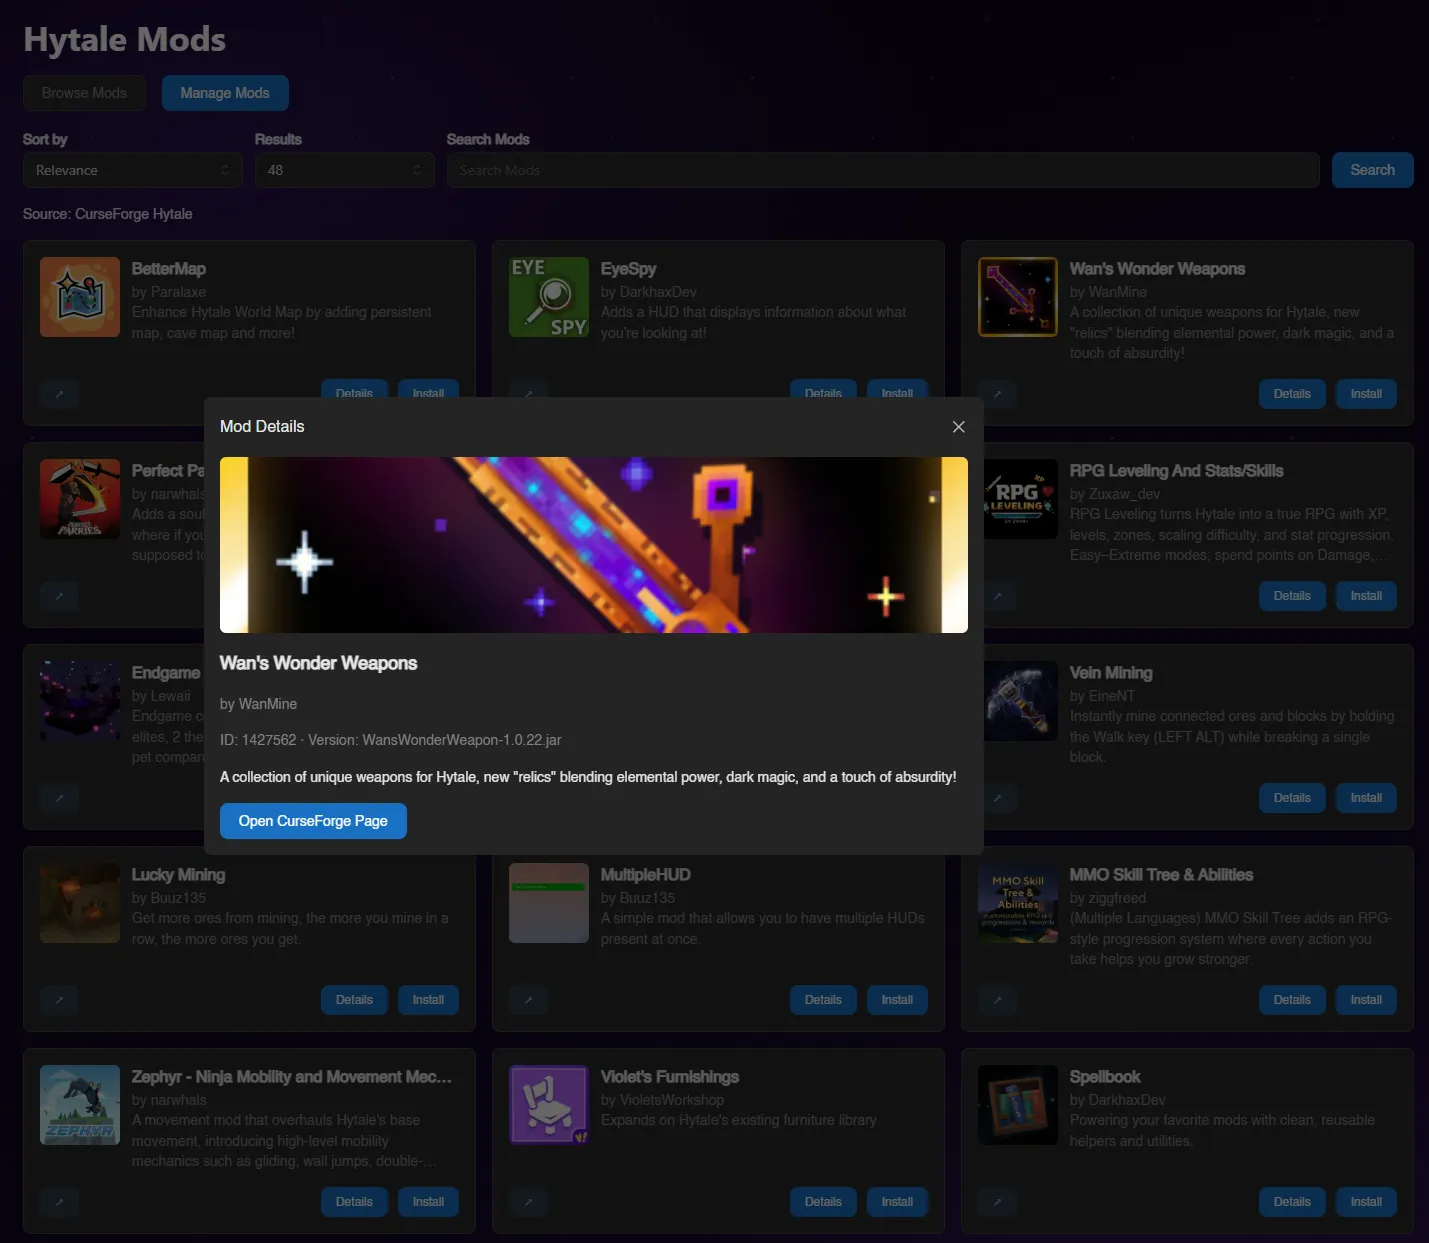View Details for Spellbook

pos(1292,1202)
